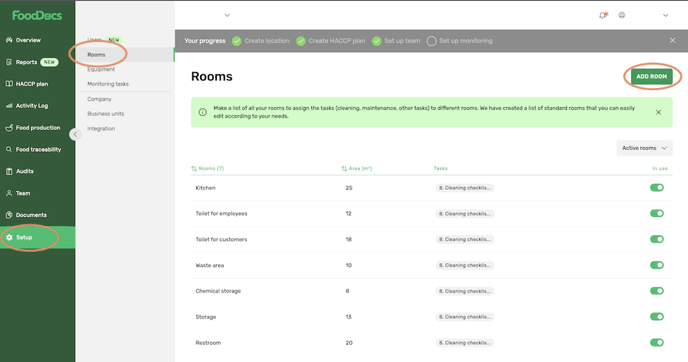Image resolution: width=688 pixels, height=362 pixels.
Task: Toggle Toilet for employees in use
Action: click(657, 213)
